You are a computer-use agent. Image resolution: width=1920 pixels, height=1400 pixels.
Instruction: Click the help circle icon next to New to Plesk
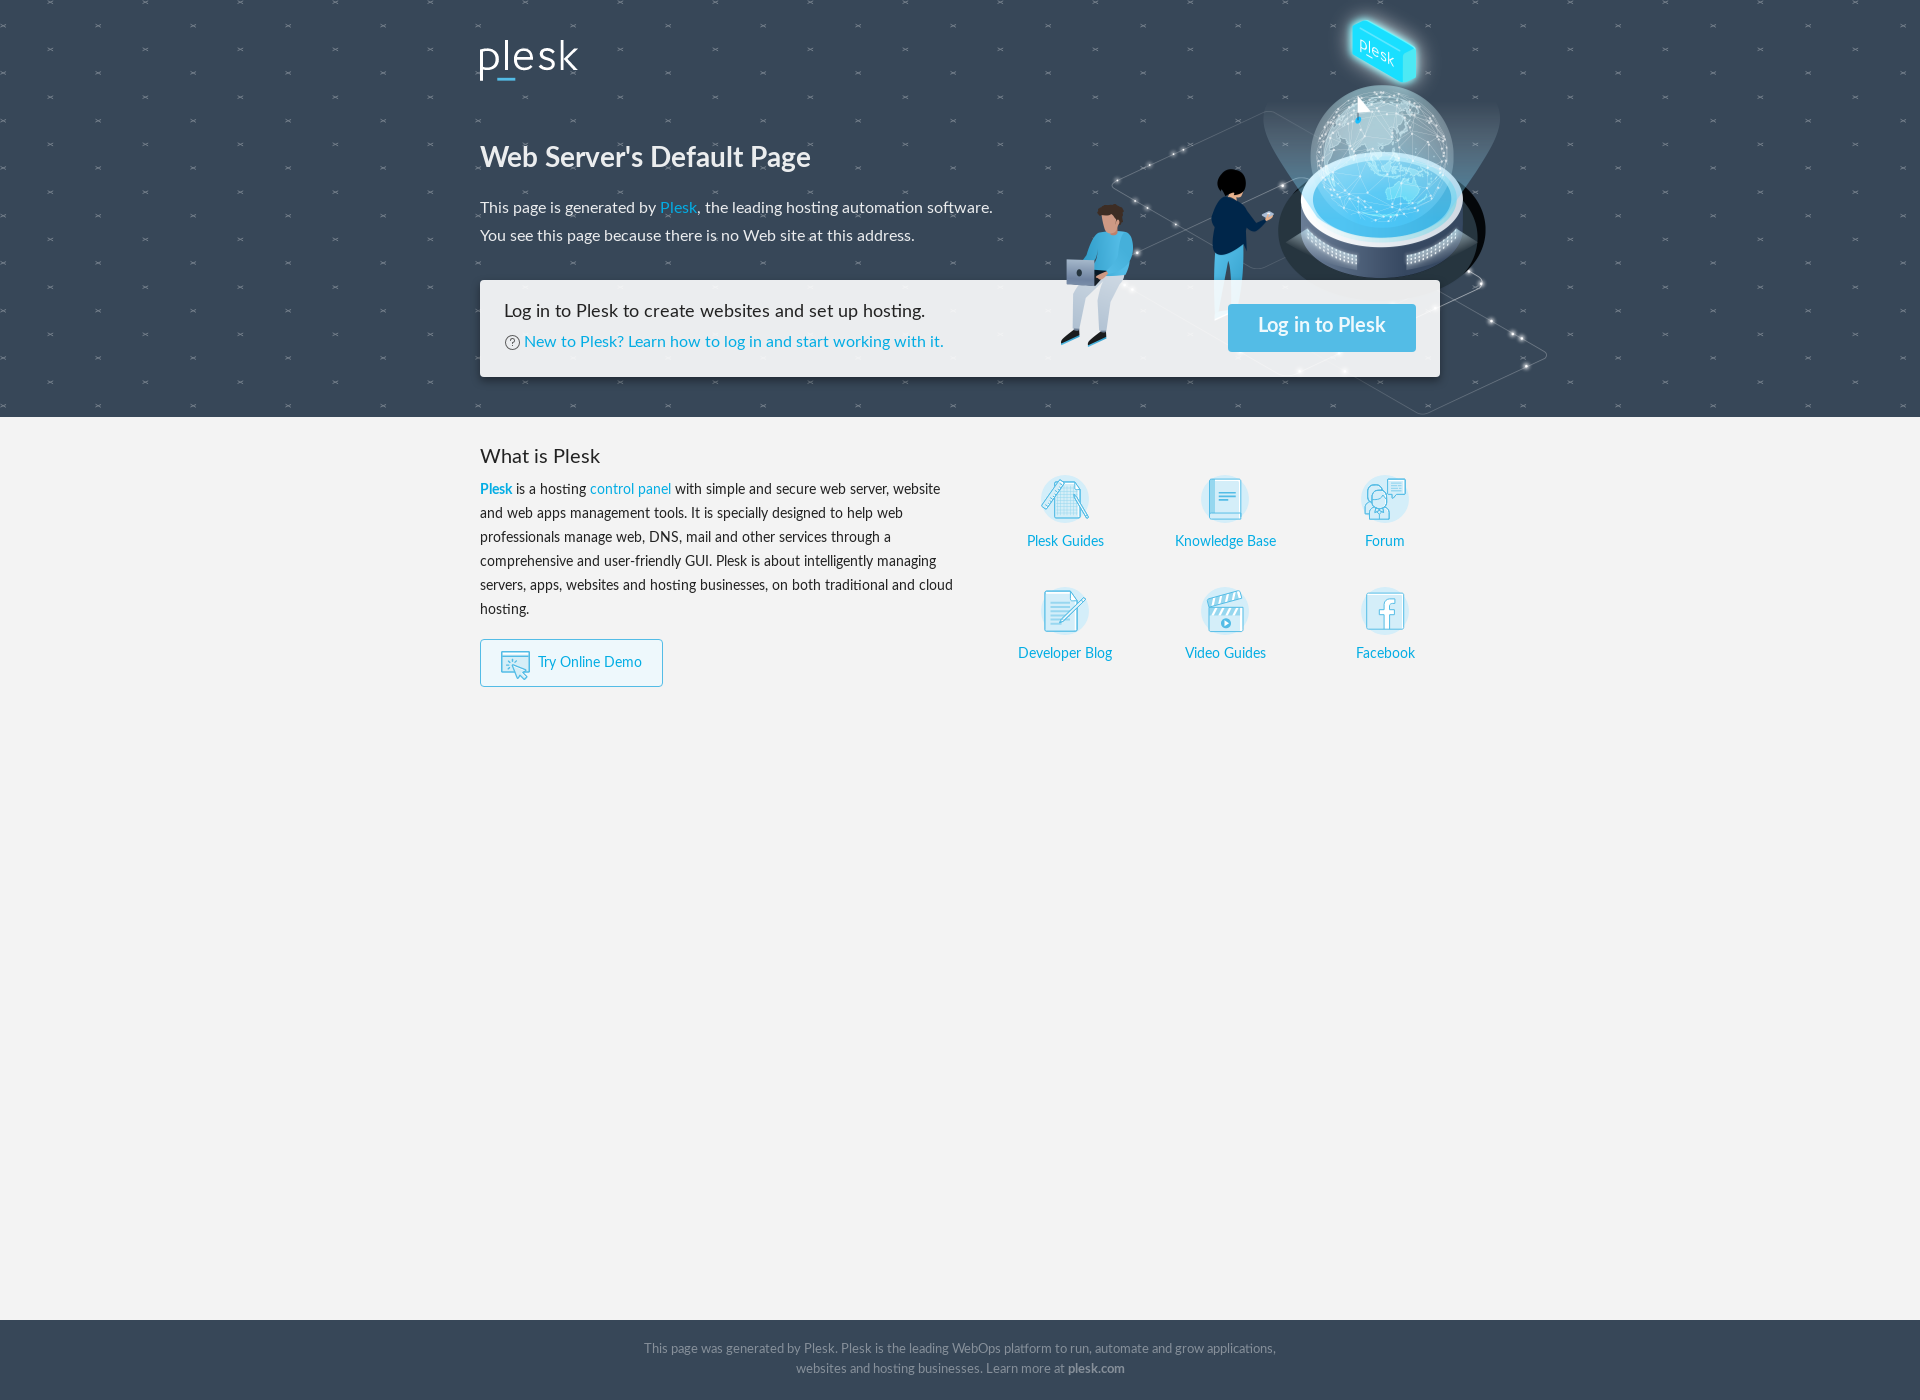pyautogui.click(x=511, y=341)
